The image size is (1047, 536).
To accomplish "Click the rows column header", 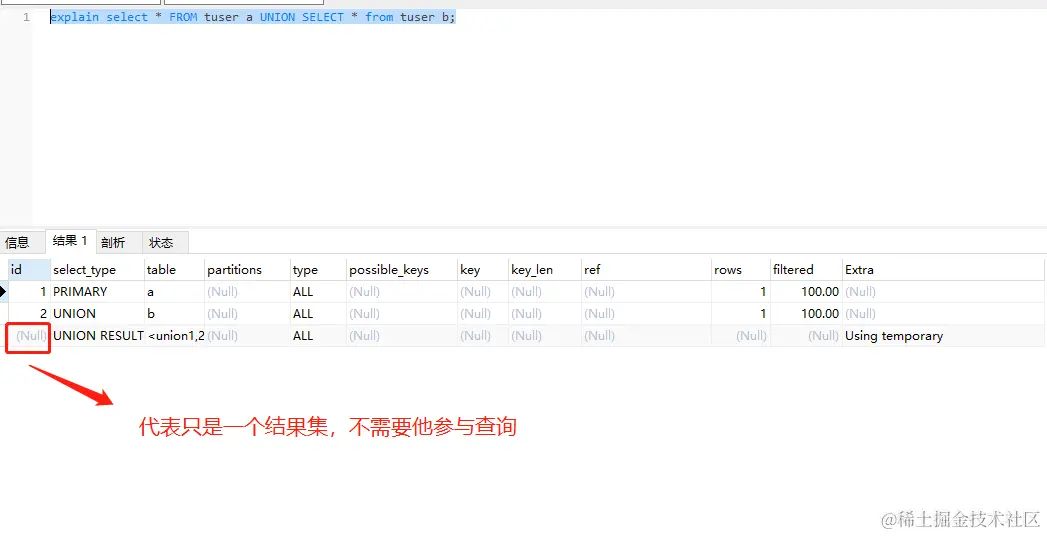I will [741, 270].
